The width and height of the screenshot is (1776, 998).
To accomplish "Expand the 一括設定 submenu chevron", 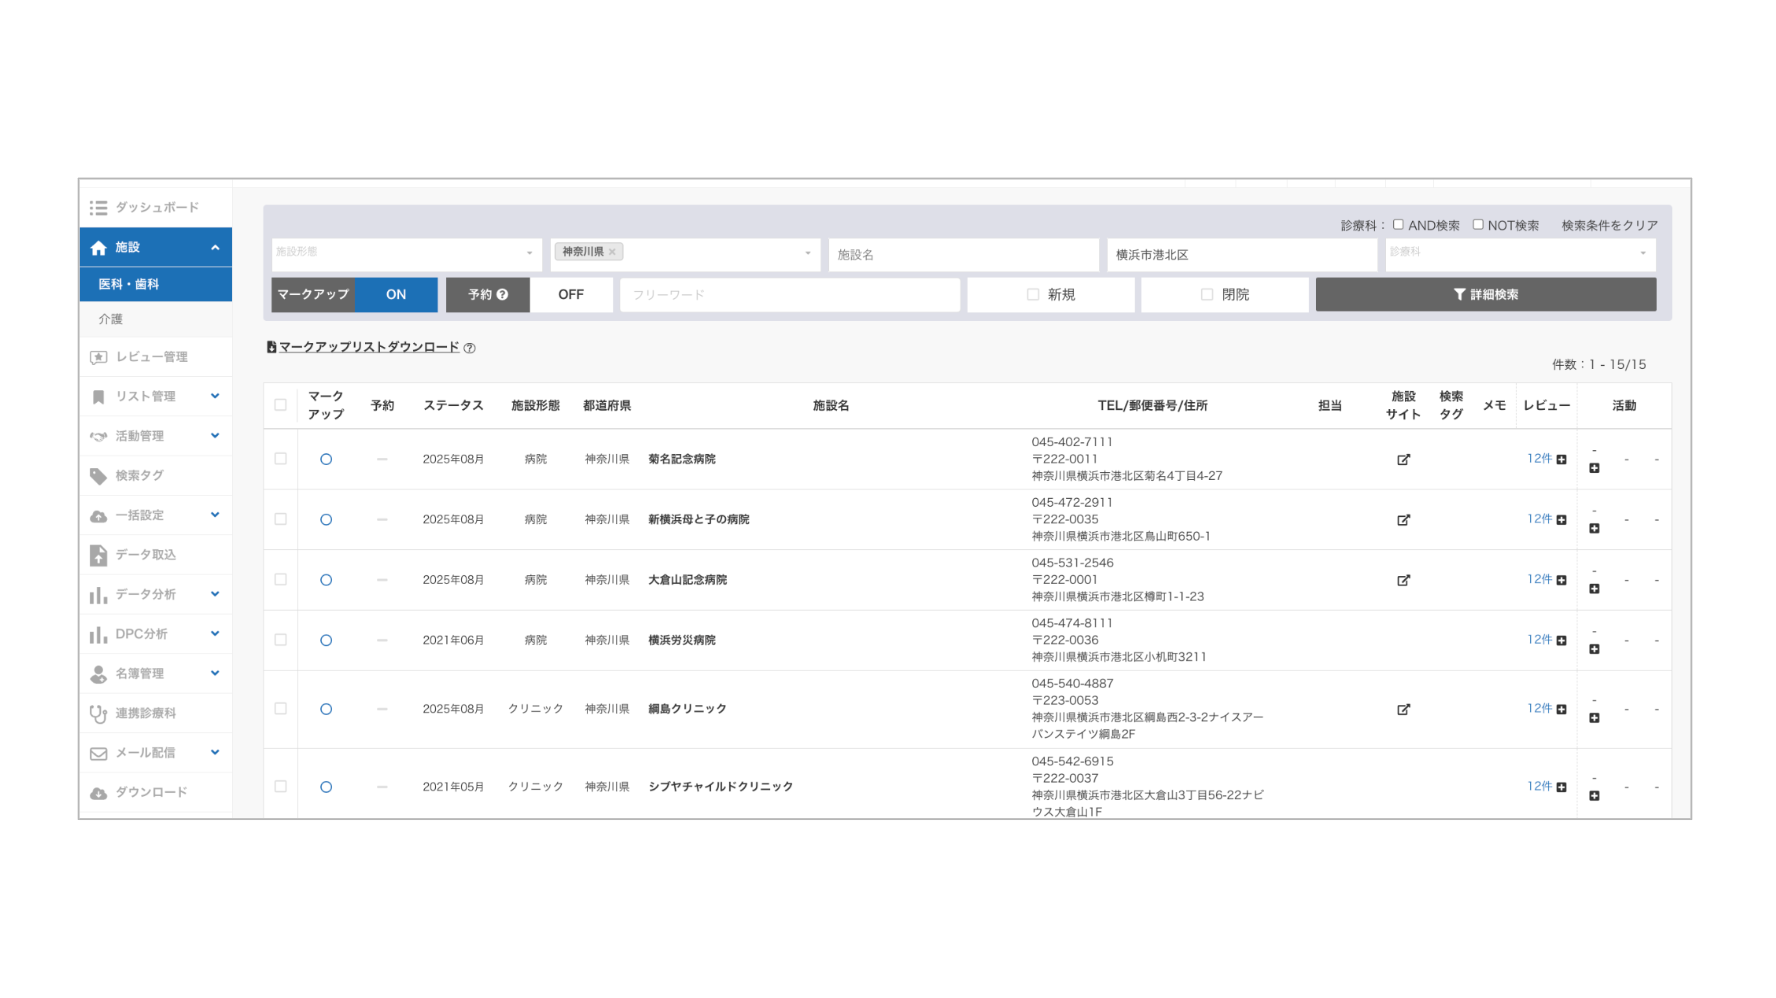I will point(215,516).
